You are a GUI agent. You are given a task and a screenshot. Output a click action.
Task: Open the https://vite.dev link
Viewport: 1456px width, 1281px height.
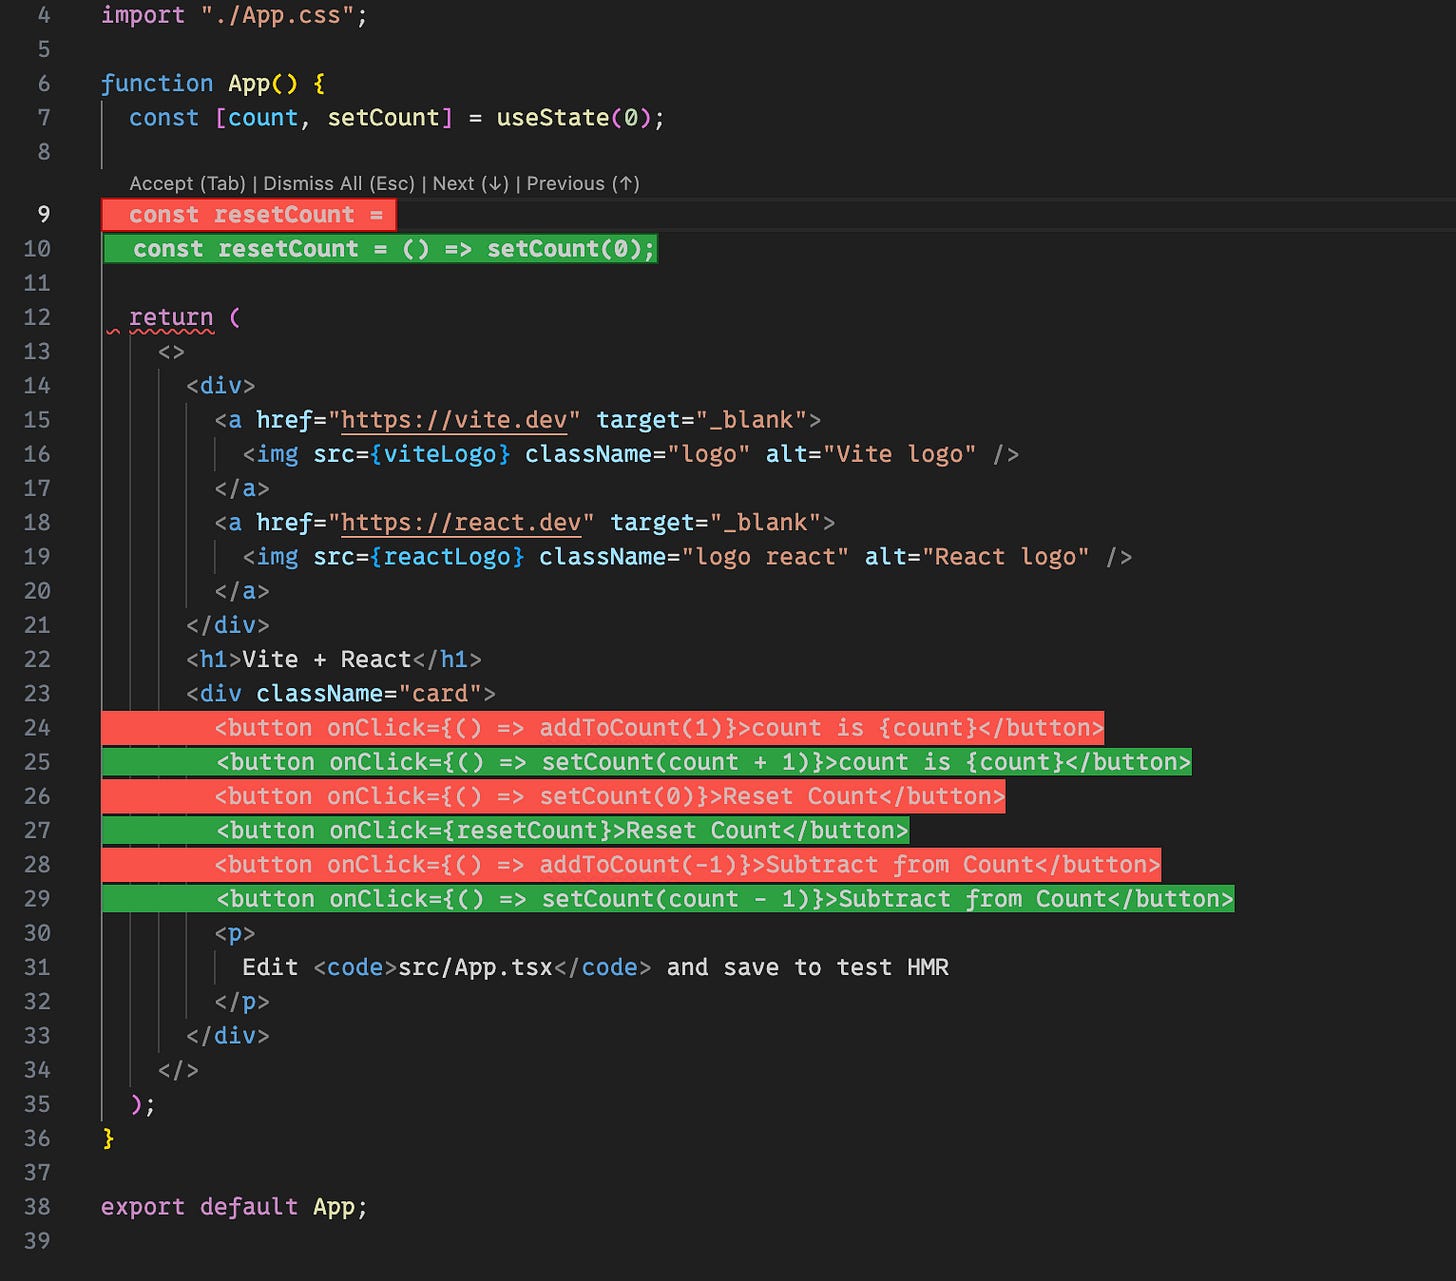point(455,419)
